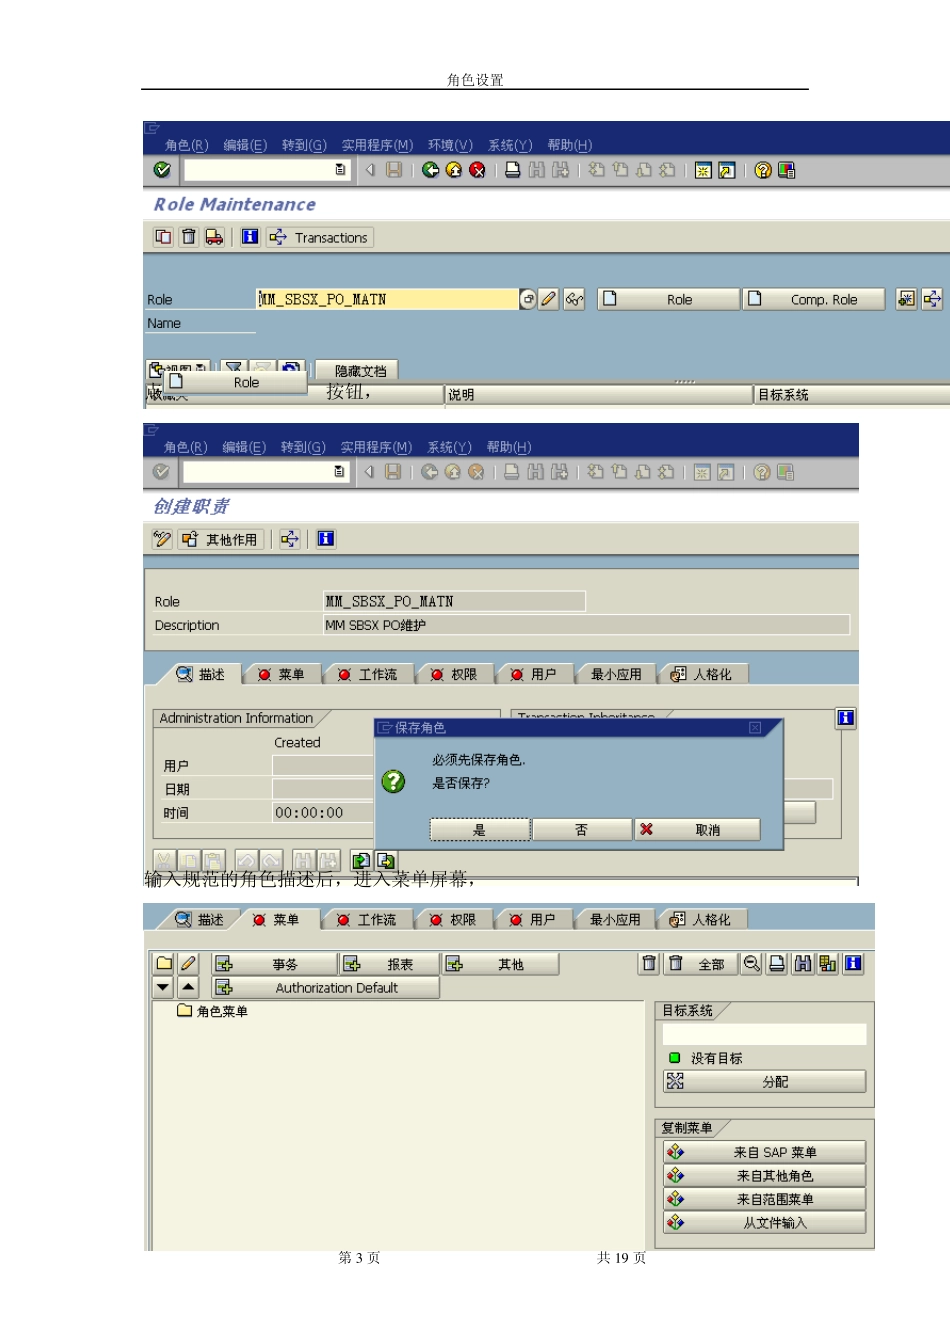Switch to the 人格化 tab in 创建职责 screen

tap(702, 674)
